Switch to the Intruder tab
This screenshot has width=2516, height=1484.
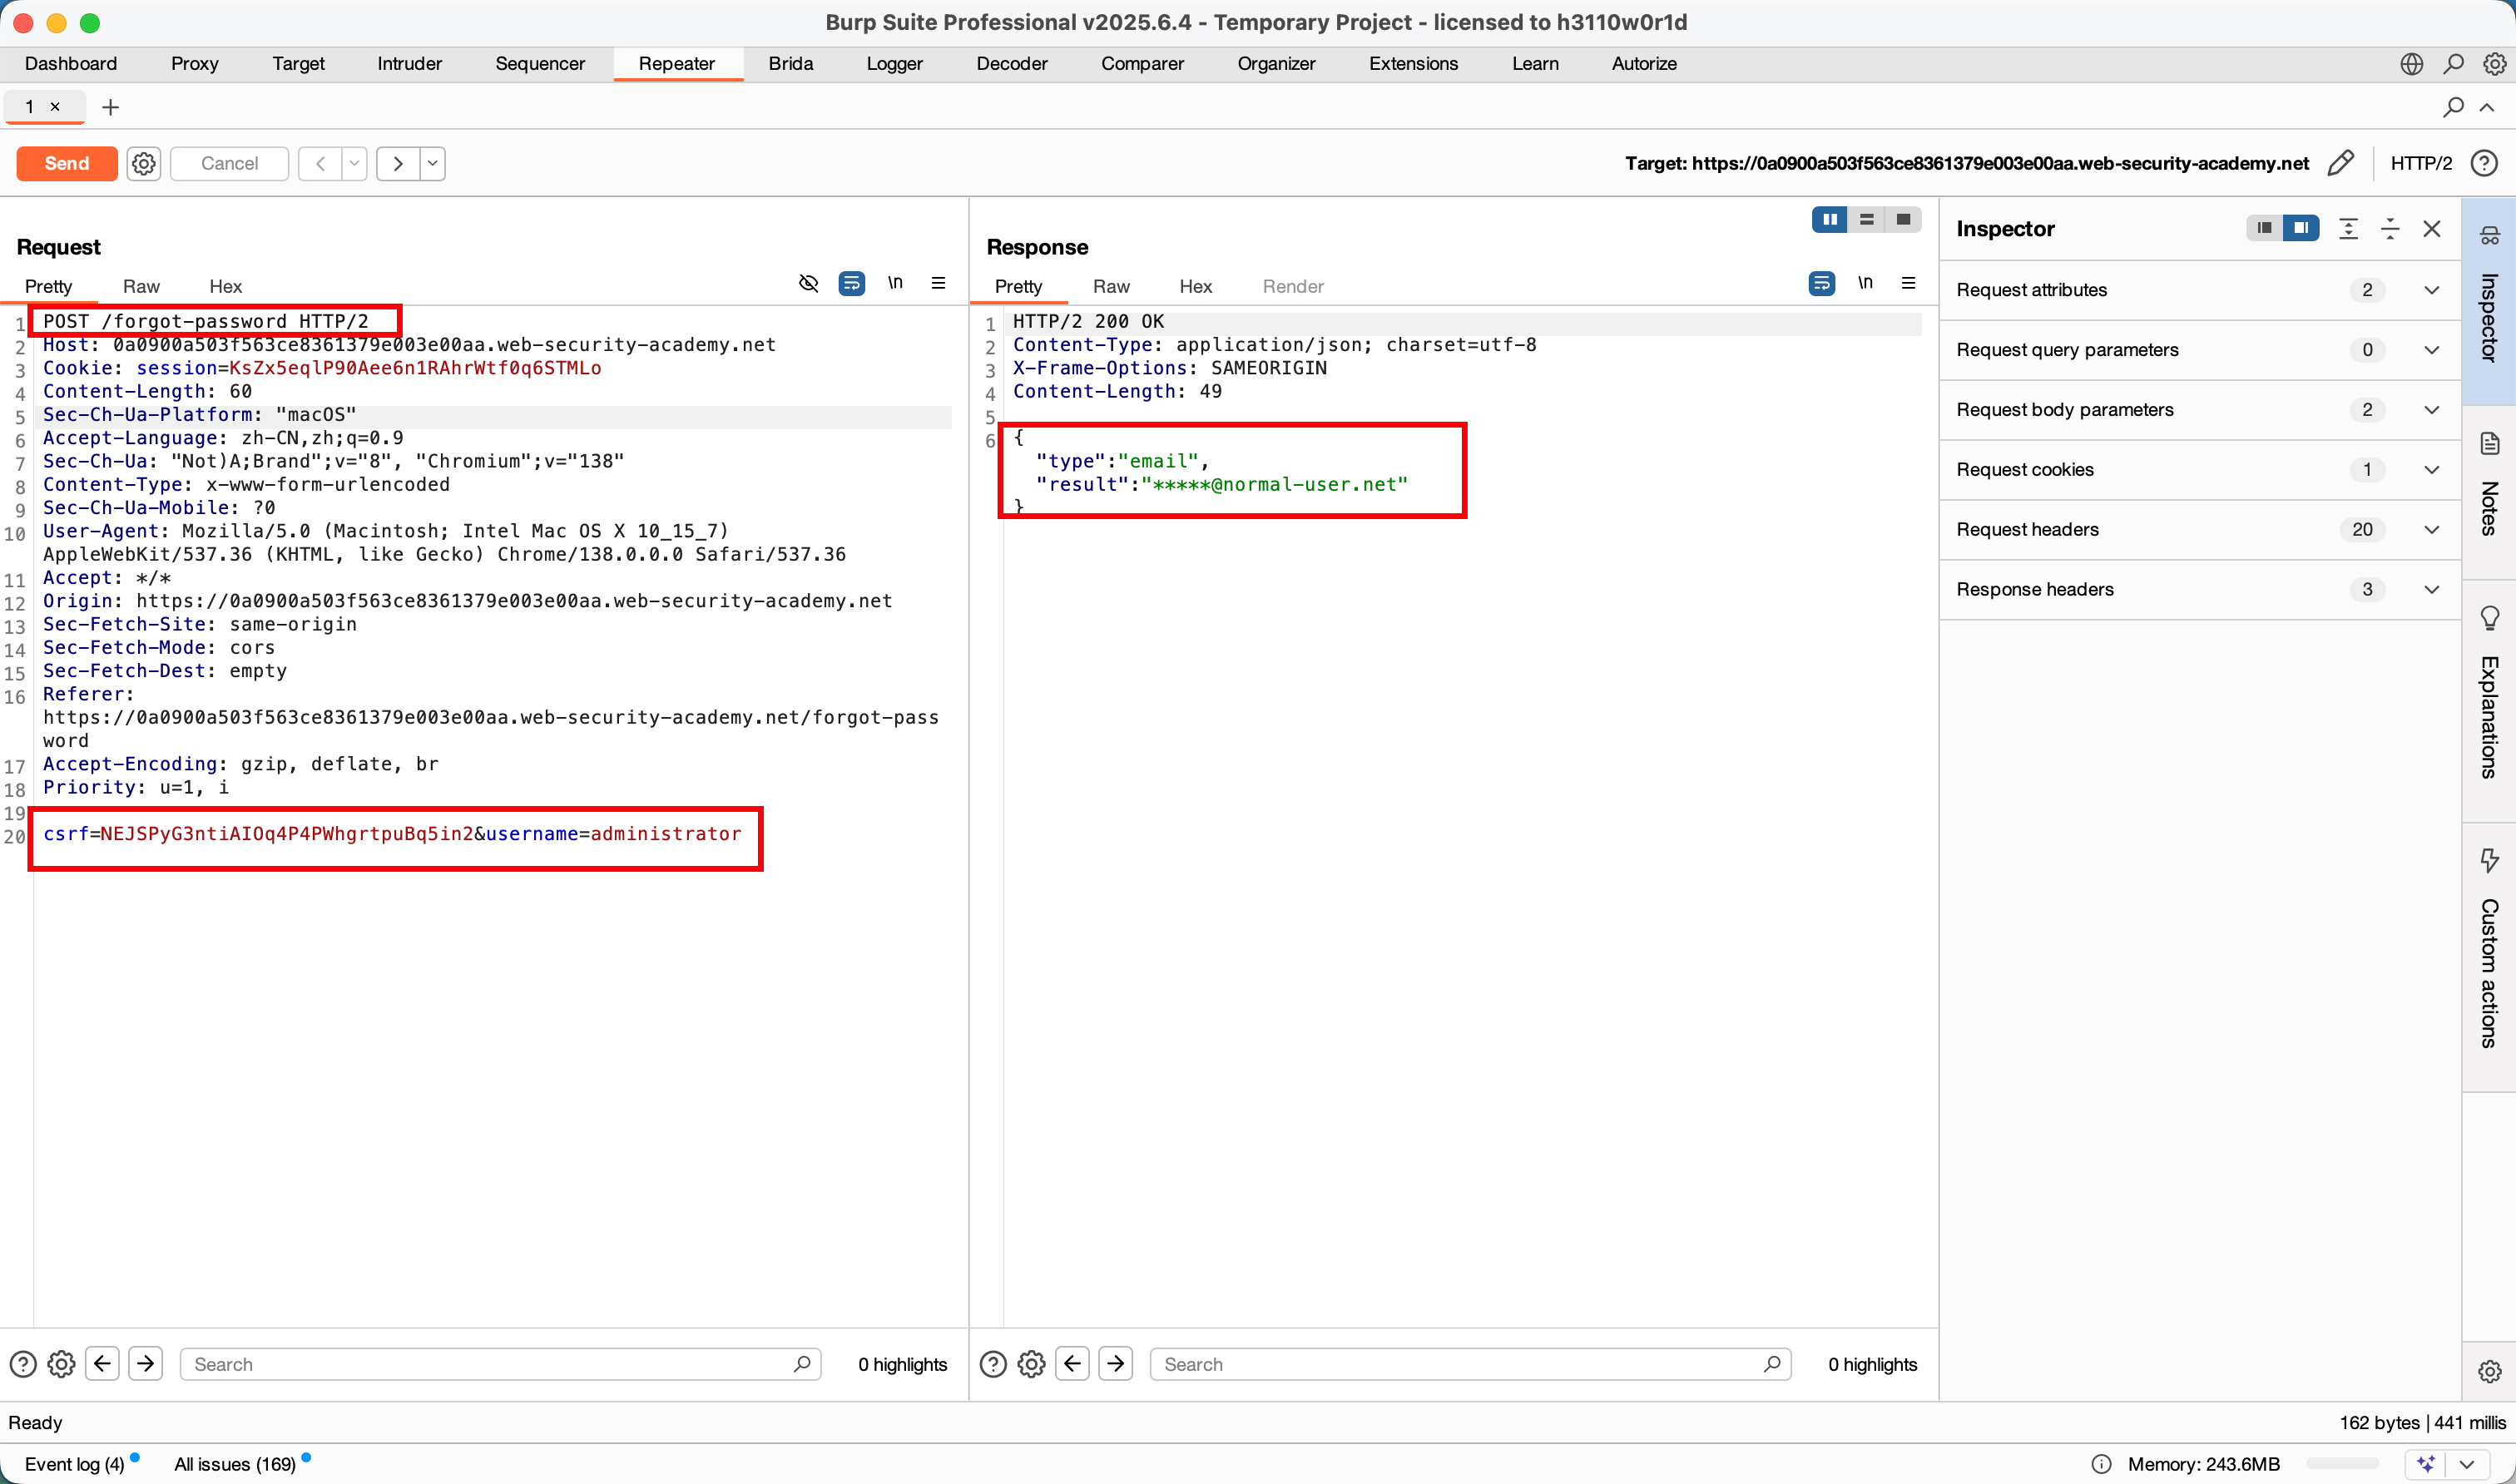(409, 64)
